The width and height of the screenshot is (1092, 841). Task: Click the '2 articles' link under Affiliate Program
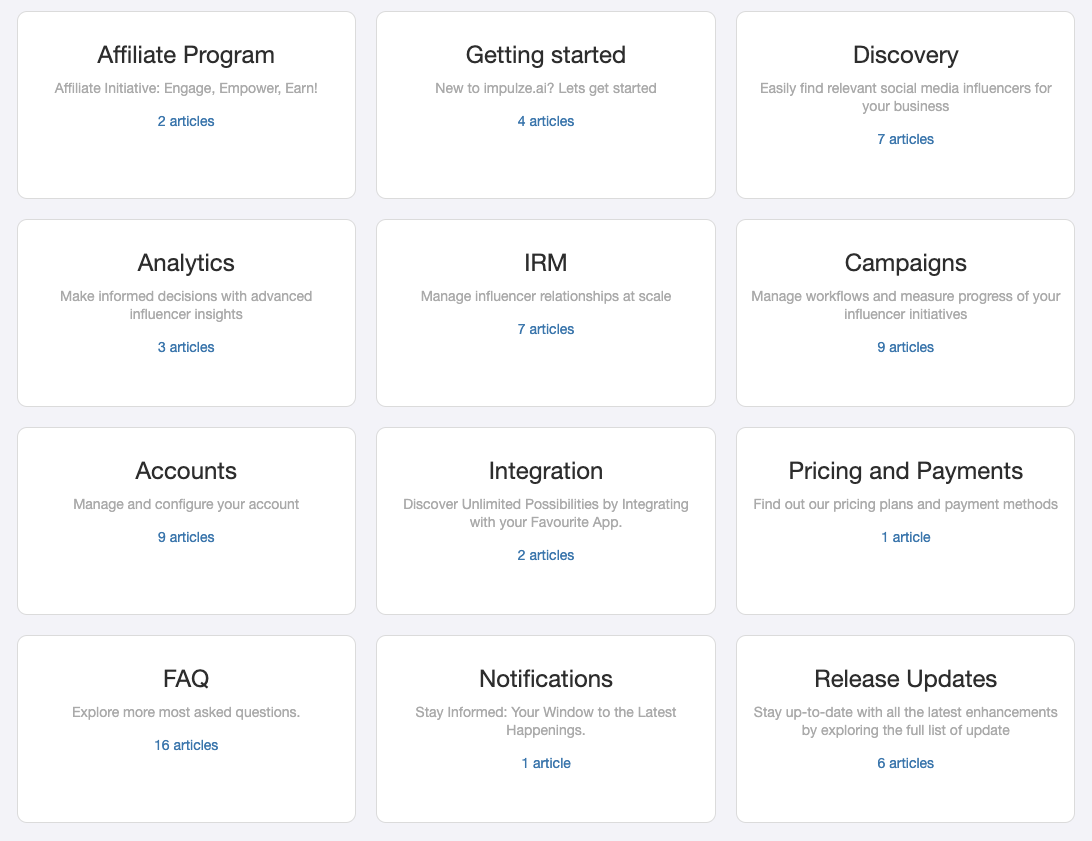185,121
